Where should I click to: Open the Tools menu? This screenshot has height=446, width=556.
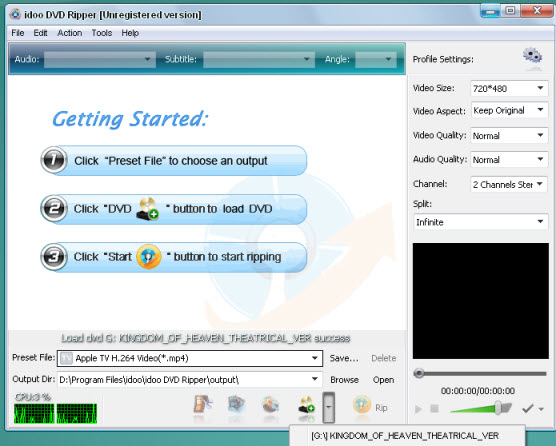(x=102, y=33)
